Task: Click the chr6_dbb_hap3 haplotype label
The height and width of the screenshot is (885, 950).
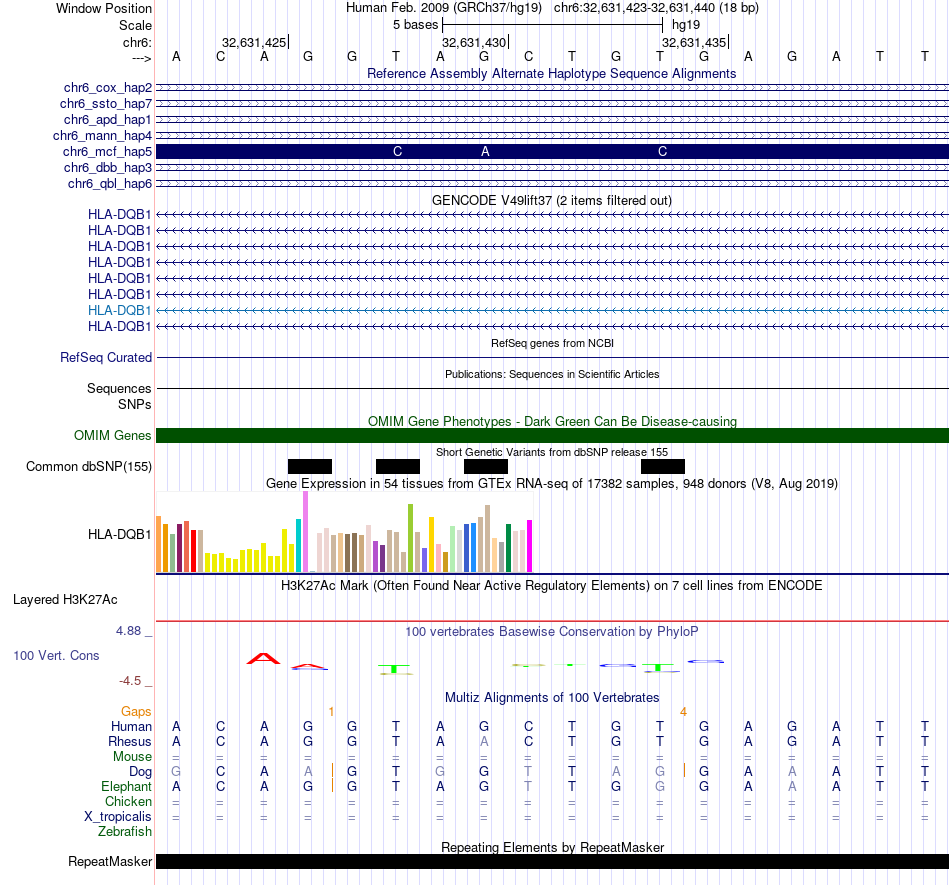Action: click(108, 167)
